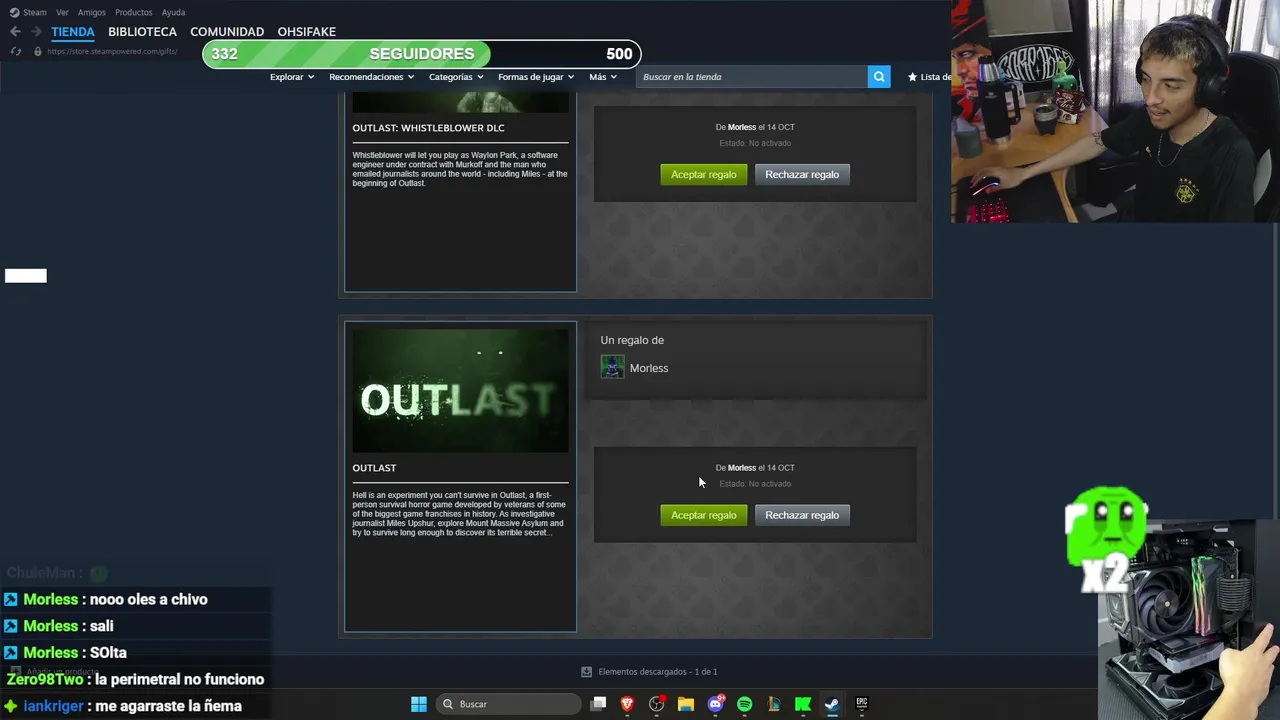Screen dimensions: 1280x720
Task: Open the Ayuda menu
Action: [173, 12]
